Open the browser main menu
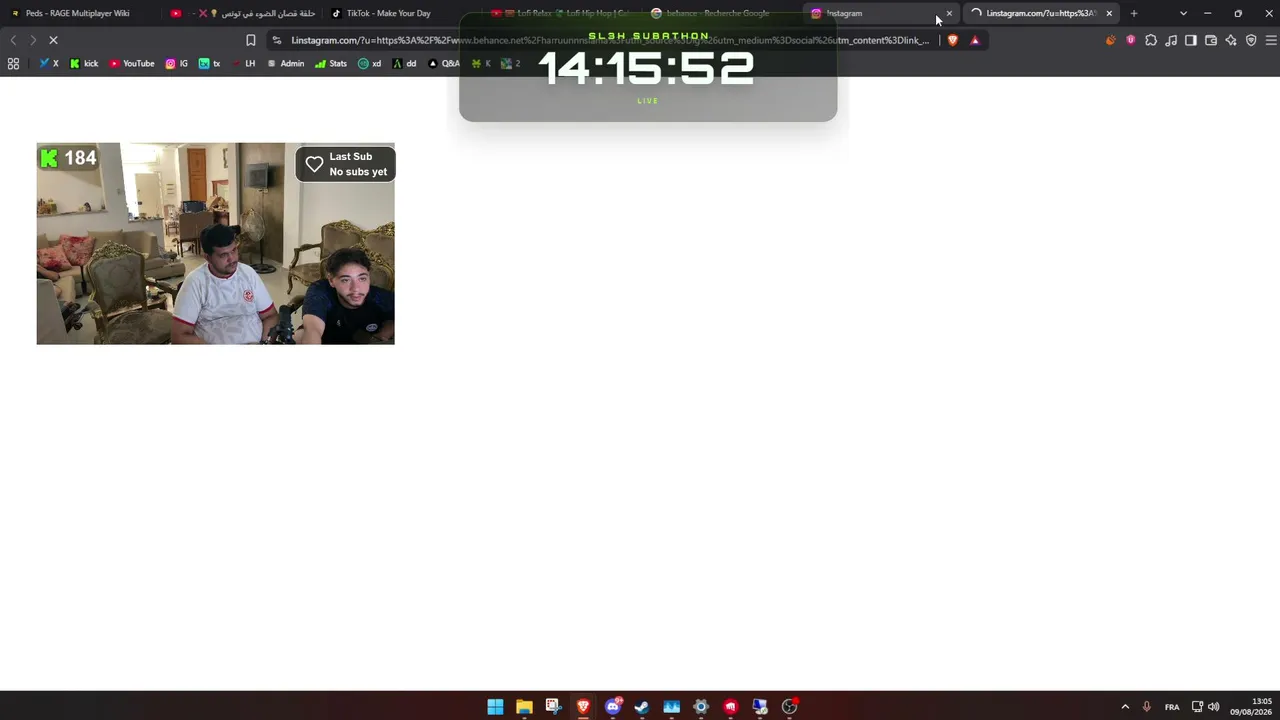1280x720 pixels. [1271, 40]
